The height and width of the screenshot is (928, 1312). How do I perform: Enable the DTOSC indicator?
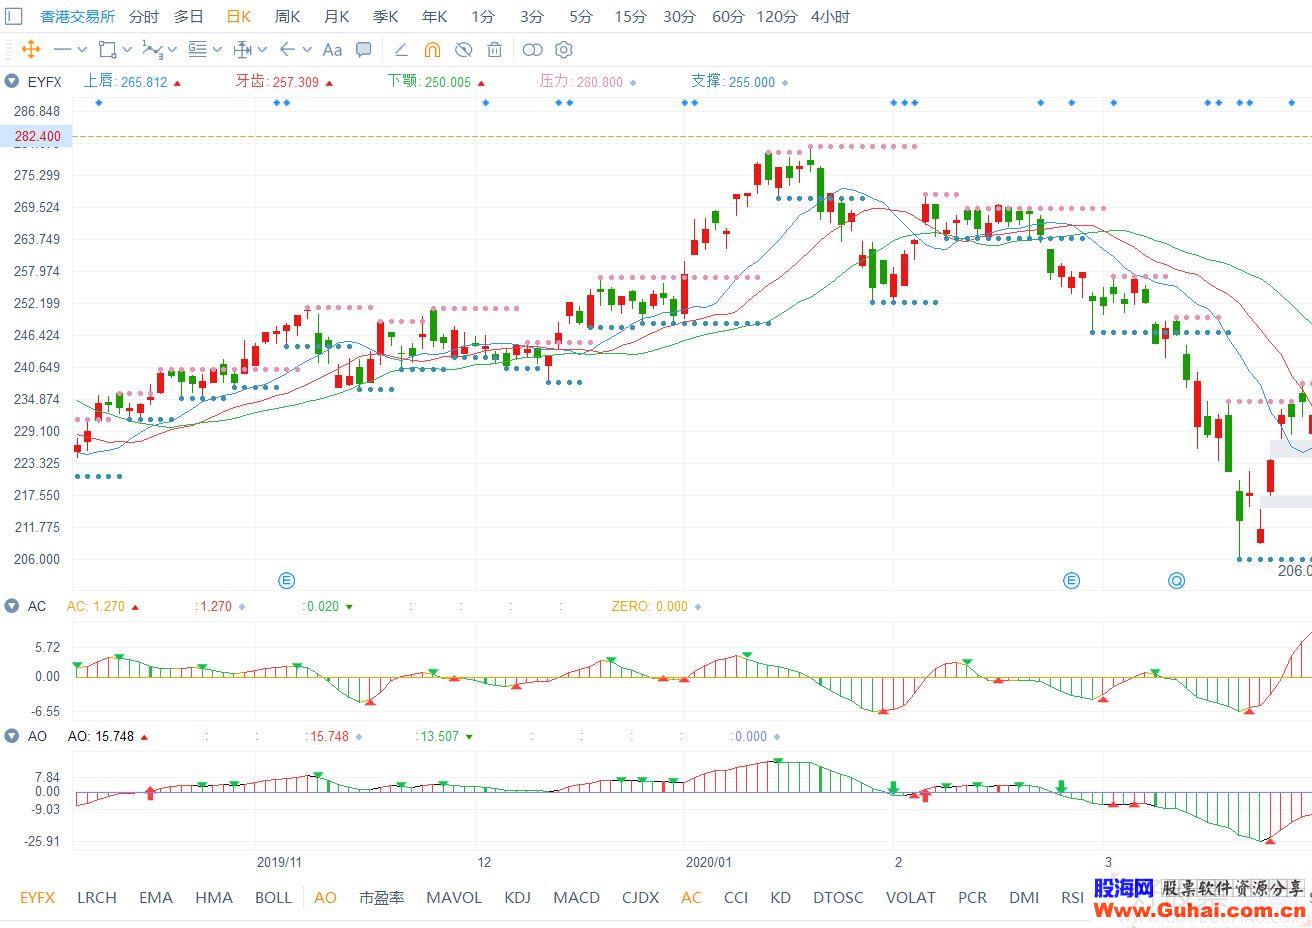point(838,897)
